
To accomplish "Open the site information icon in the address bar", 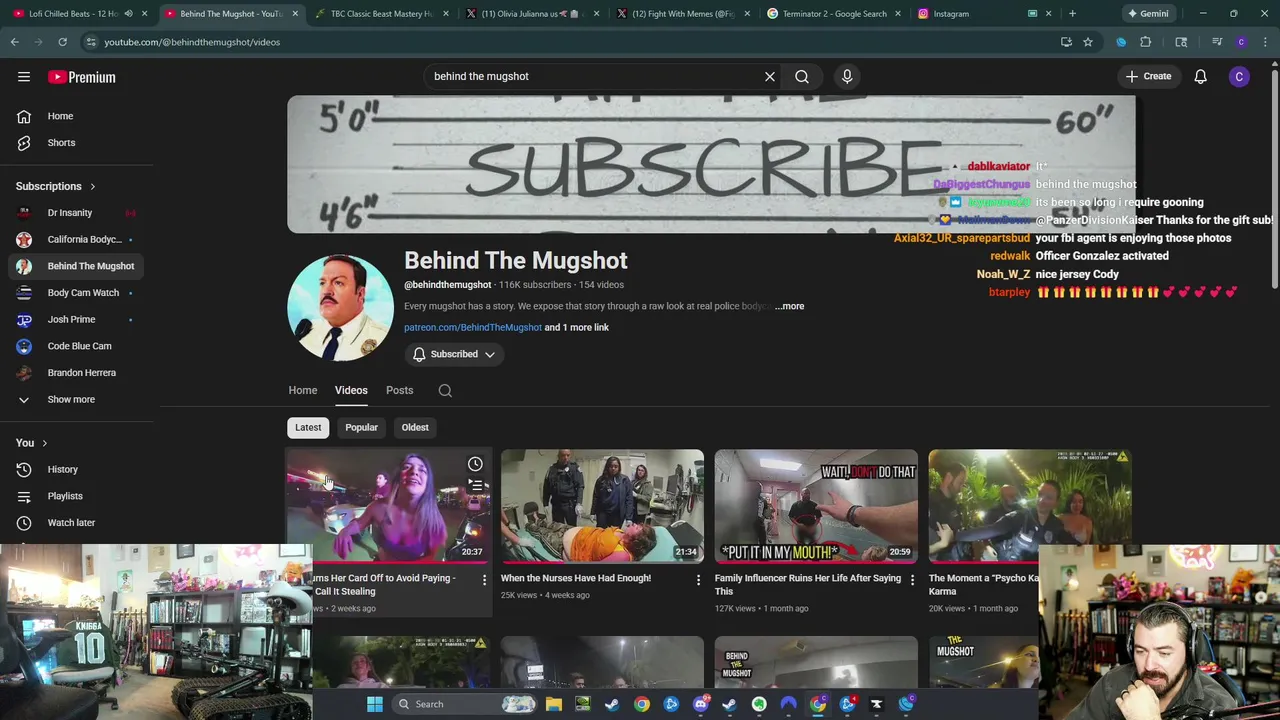I will click(91, 42).
